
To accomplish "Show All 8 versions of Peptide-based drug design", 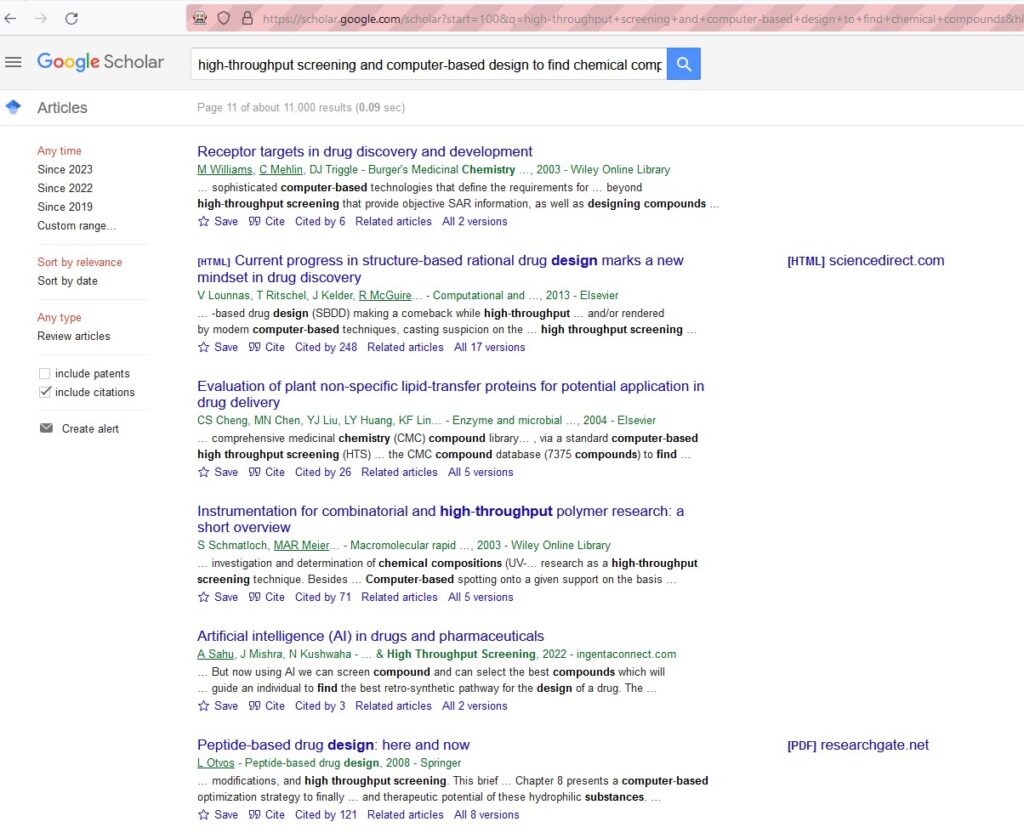I will click(x=486, y=815).
